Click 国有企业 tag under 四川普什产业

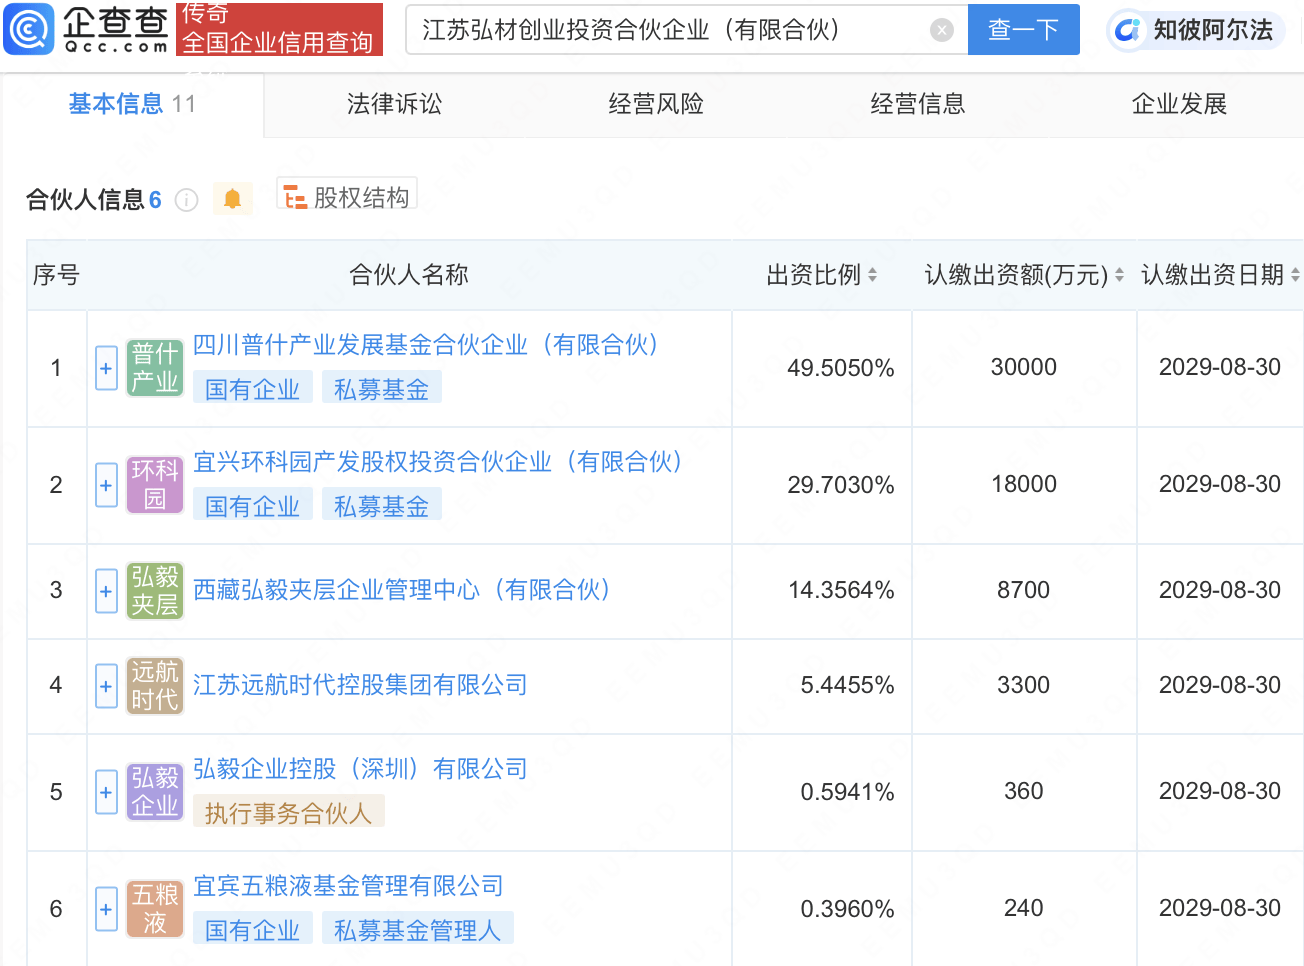click(x=253, y=389)
